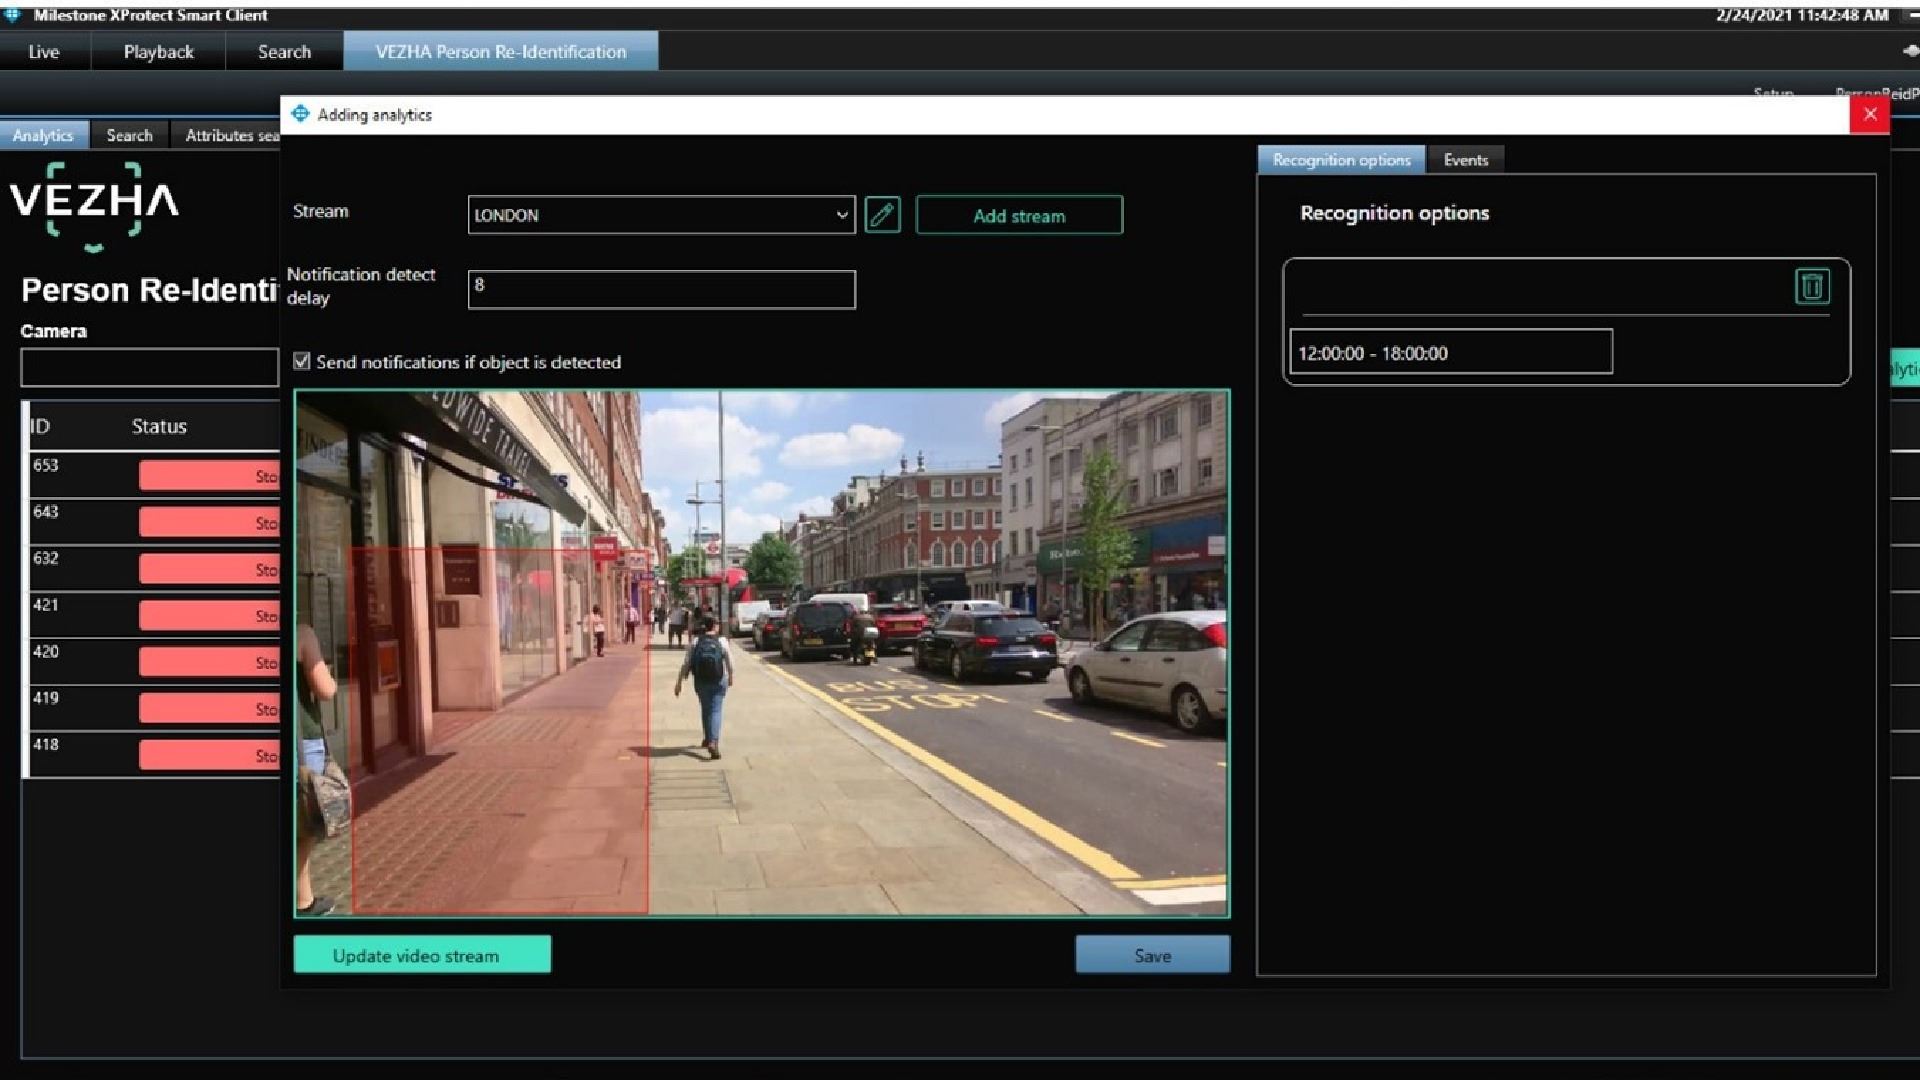The width and height of the screenshot is (1920, 1080).
Task: Click the pencil edit stream icon
Action: click(x=882, y=215)
